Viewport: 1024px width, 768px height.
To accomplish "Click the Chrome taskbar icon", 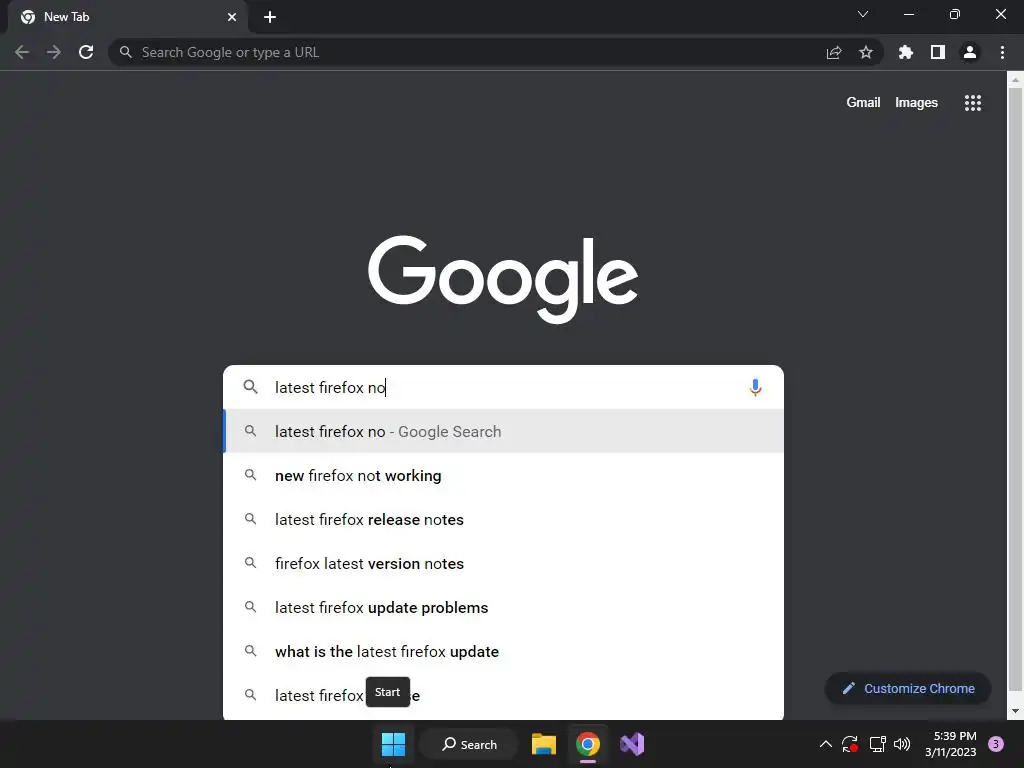I will tap(588, 744).
